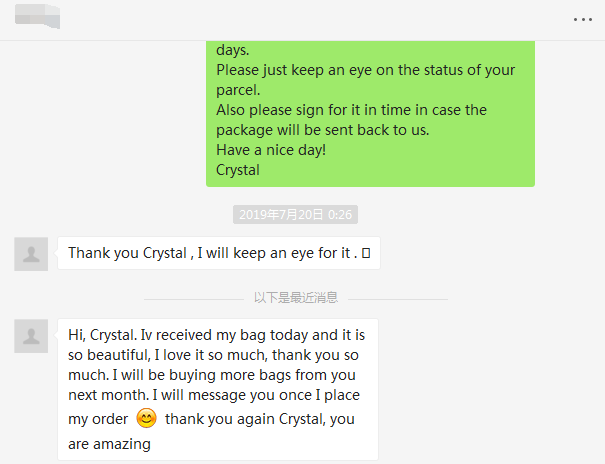The height and width of the screenshot is (464, 605).
Task: Click the 2019年7月20日 0:26 timestamp
Action: pyautogui.click(x=295, y=214)
